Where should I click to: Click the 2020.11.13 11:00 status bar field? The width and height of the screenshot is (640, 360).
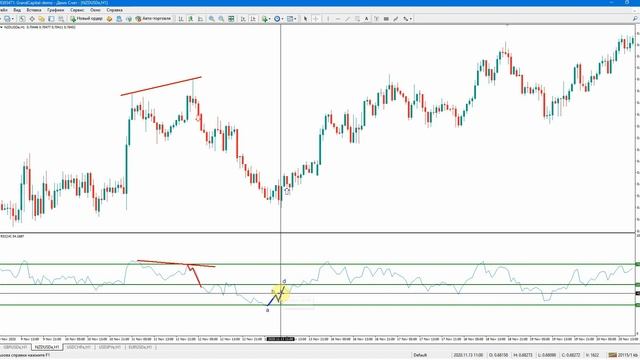[468, 355]
